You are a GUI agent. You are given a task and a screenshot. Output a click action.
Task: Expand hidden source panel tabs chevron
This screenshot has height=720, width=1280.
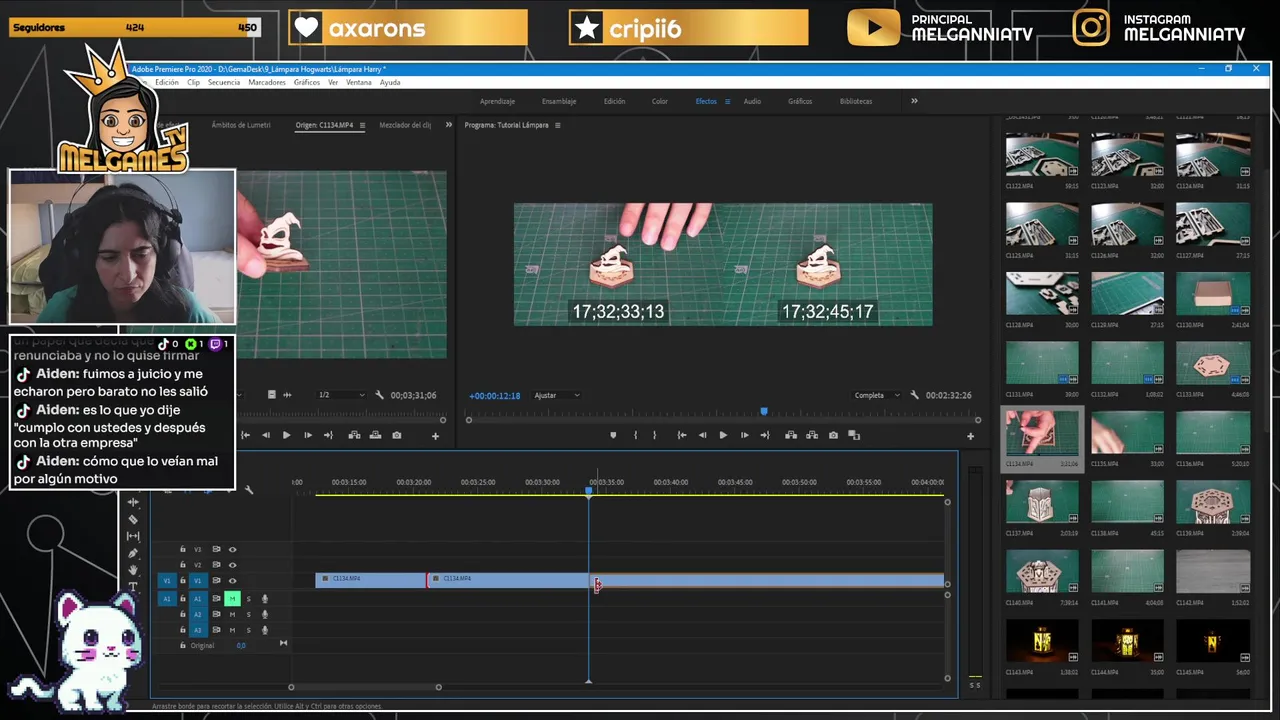448,125
